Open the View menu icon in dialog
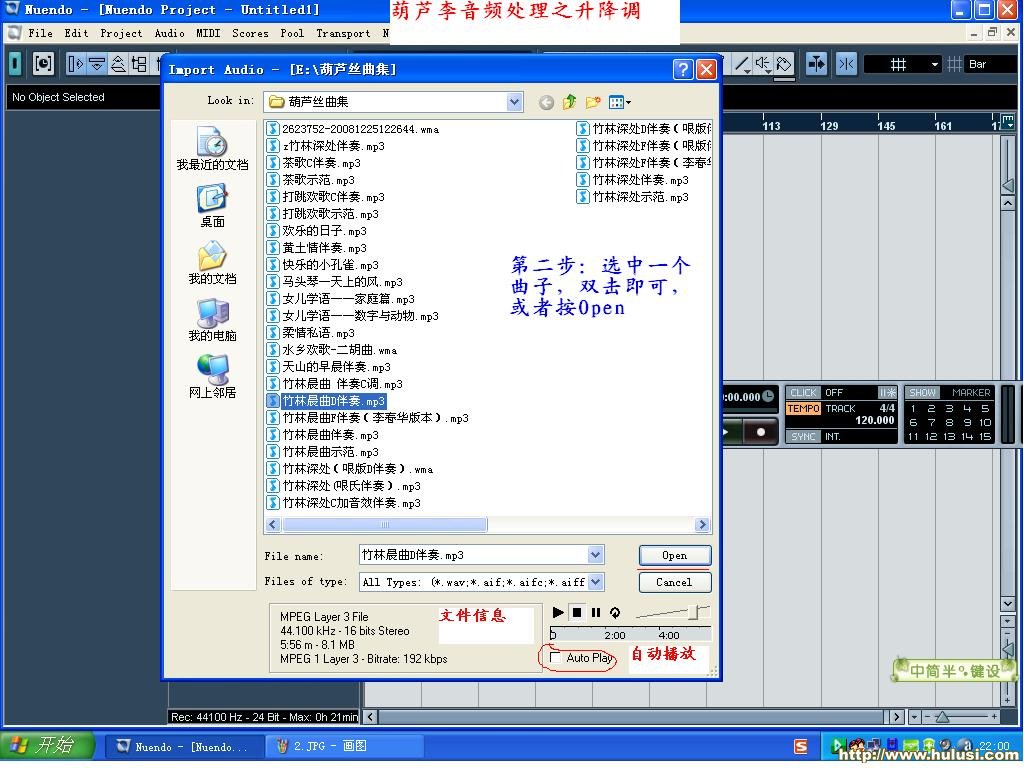Screen dimensions: 1024x768 619,102
